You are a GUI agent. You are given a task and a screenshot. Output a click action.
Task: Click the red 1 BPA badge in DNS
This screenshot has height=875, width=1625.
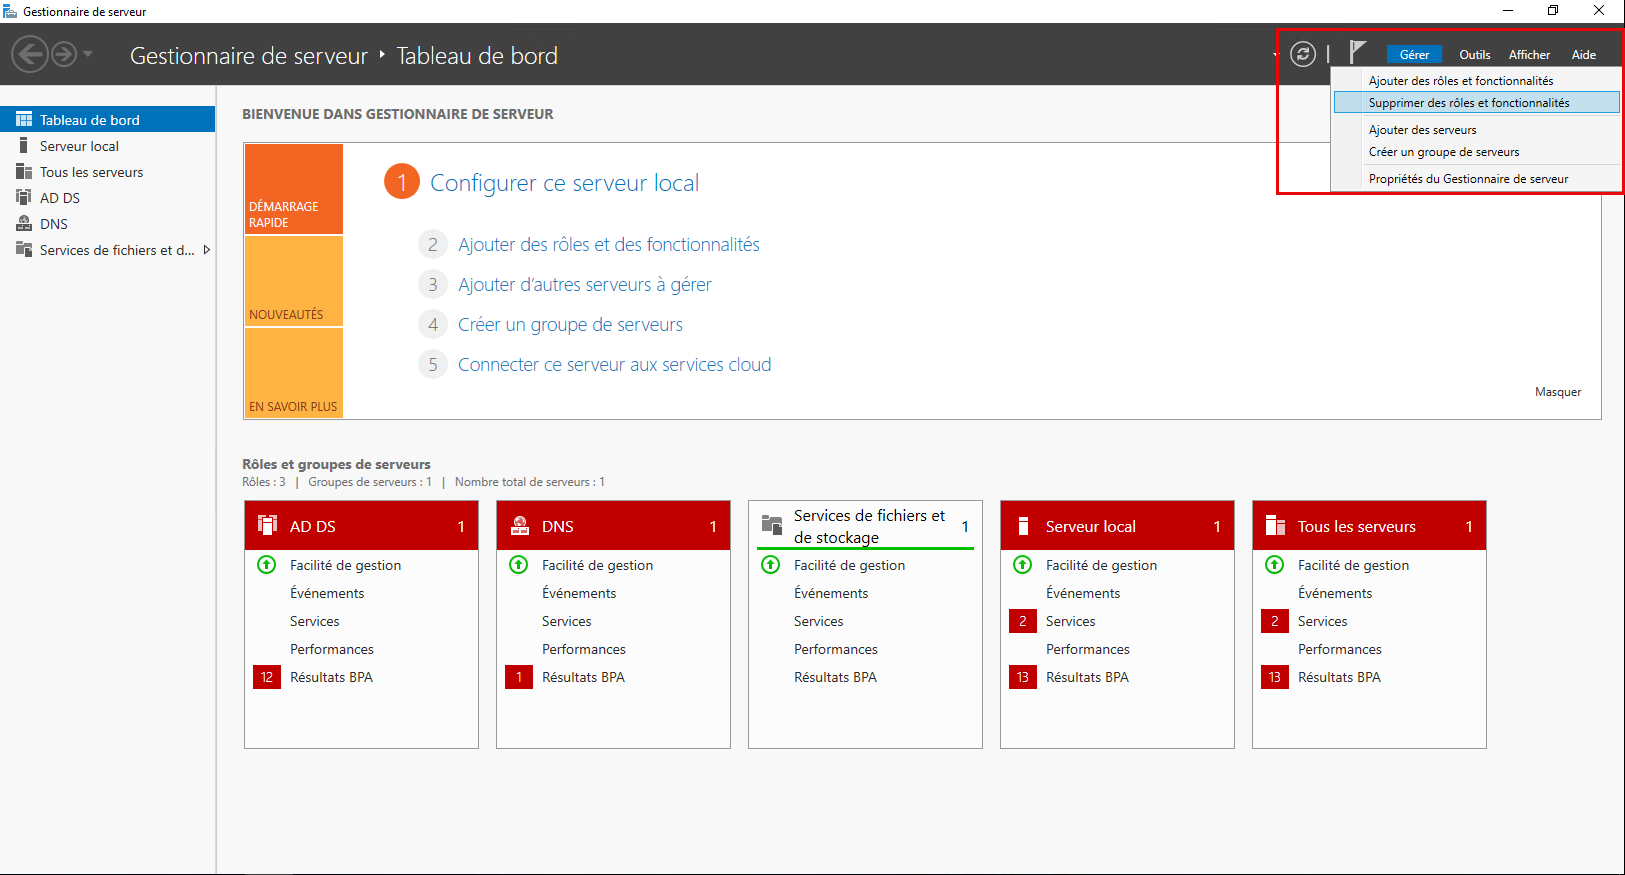[519, 677]
